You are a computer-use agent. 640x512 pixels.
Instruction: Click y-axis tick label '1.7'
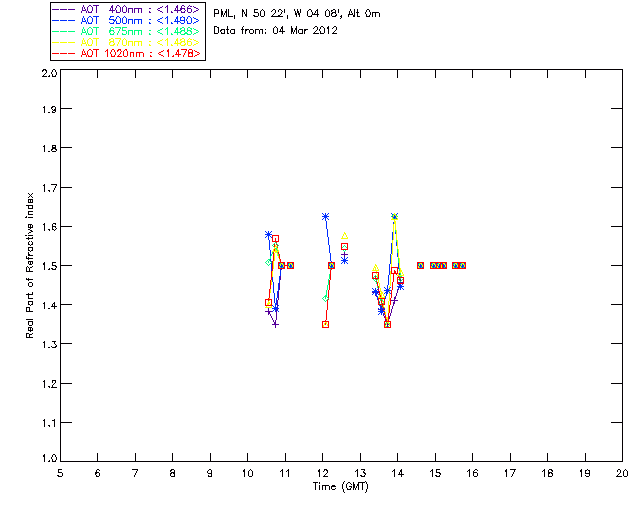click(x=49, y=188)
